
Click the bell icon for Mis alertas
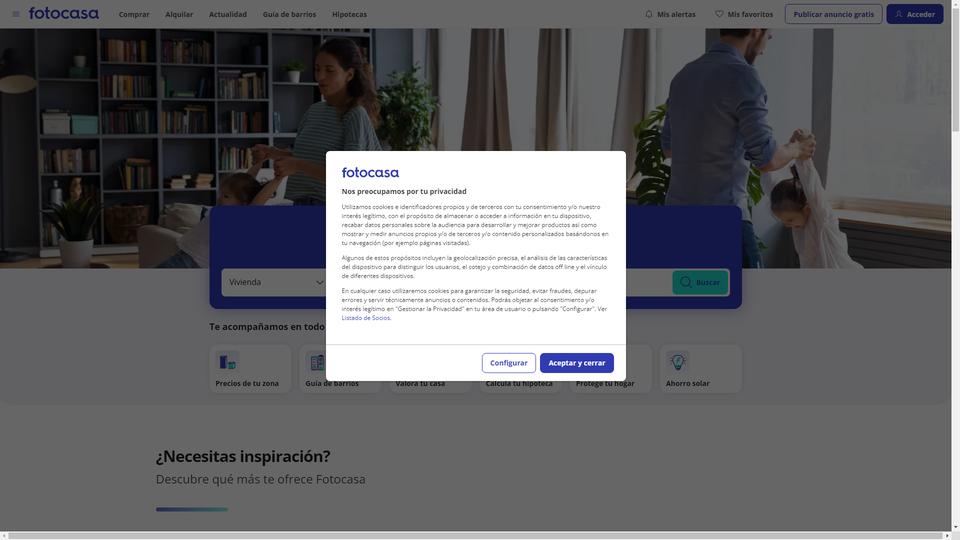[x=649, y=14]
